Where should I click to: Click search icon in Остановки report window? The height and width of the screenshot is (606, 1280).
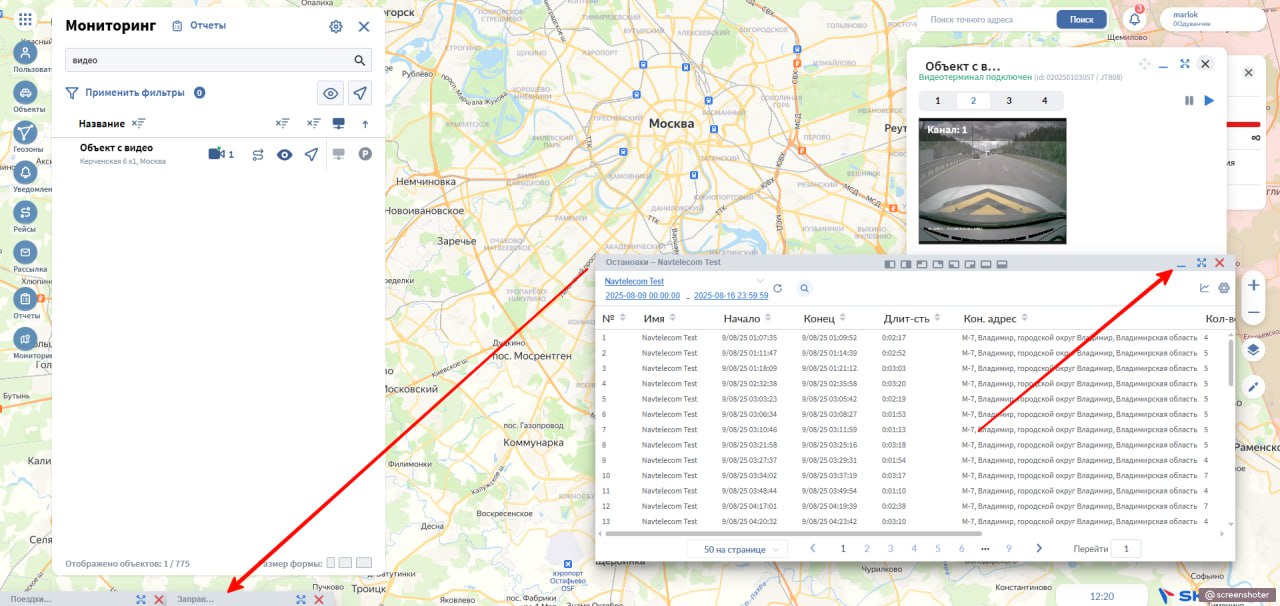tap(804, 288)
